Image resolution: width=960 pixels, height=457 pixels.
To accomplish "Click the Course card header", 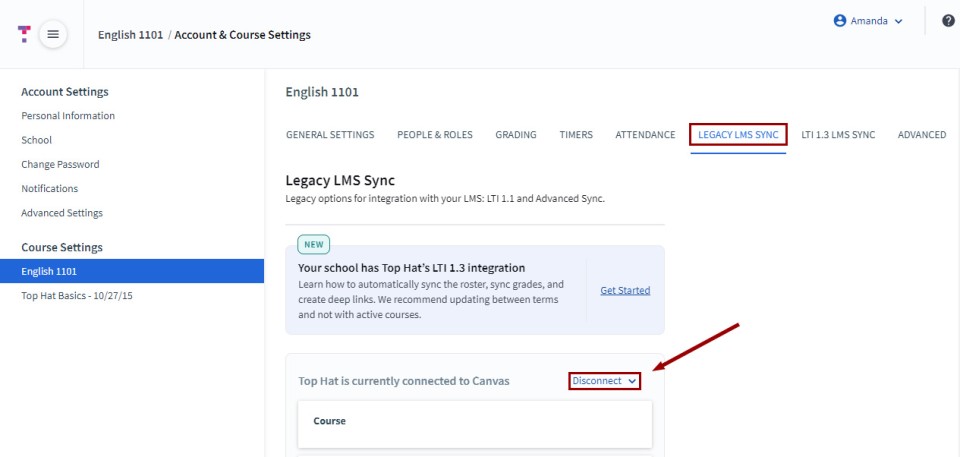I will [329, 421].
